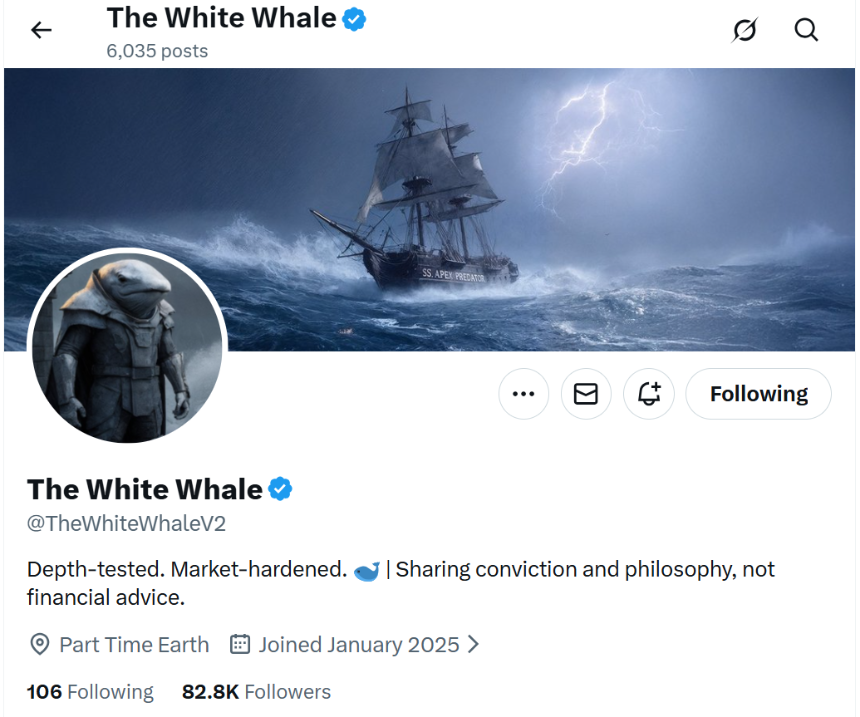This screenshot has width=860, height=717.
Task: Open the more options menu
Action: coord(523,393)
